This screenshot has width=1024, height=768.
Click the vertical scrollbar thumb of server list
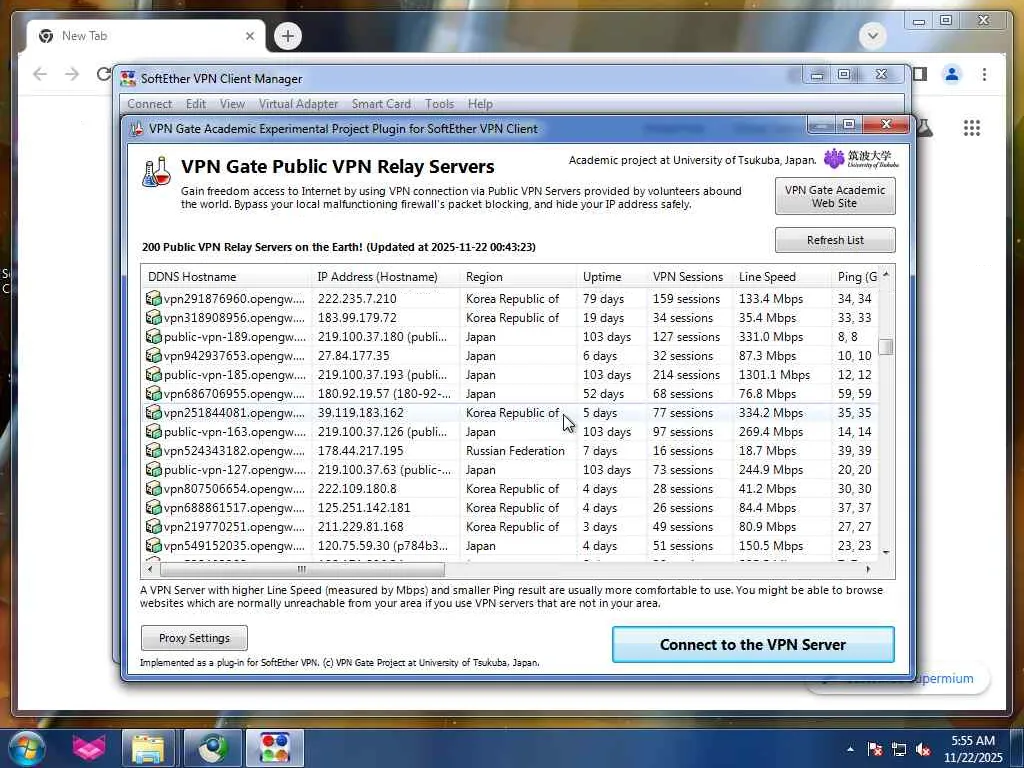pyautogui.click(x=886, y=347)
